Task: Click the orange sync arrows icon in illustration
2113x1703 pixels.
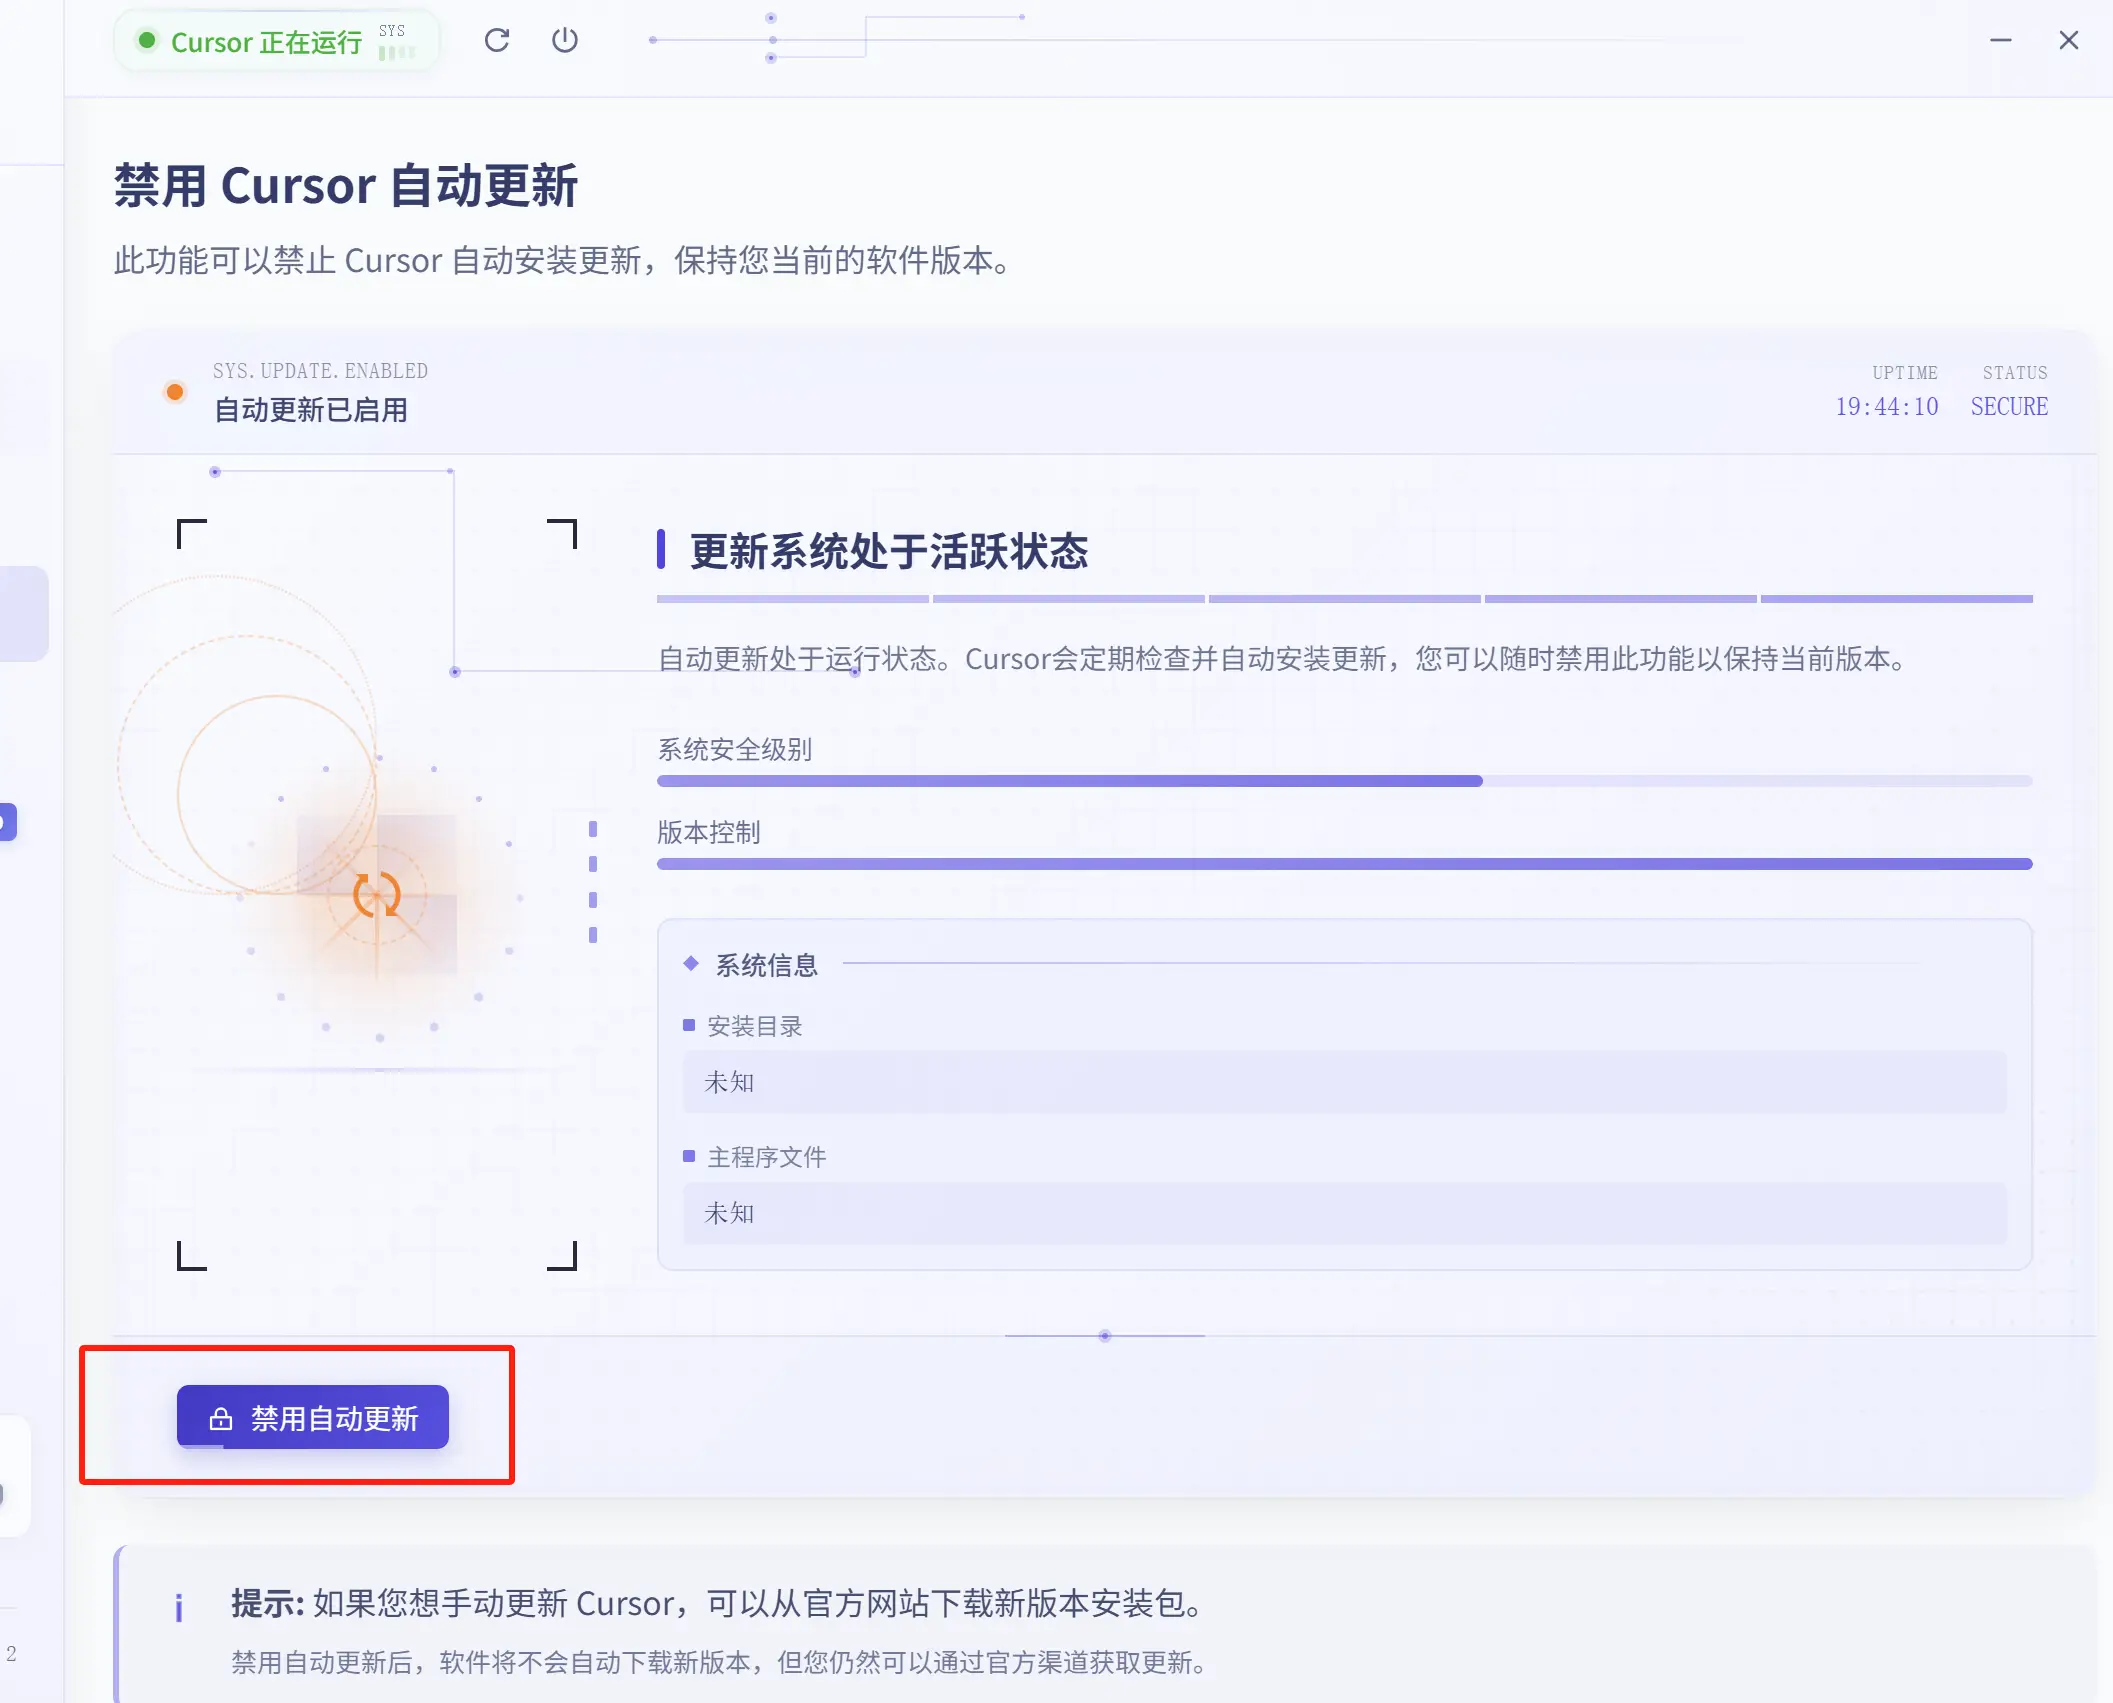Action: (x=377, y=894)
